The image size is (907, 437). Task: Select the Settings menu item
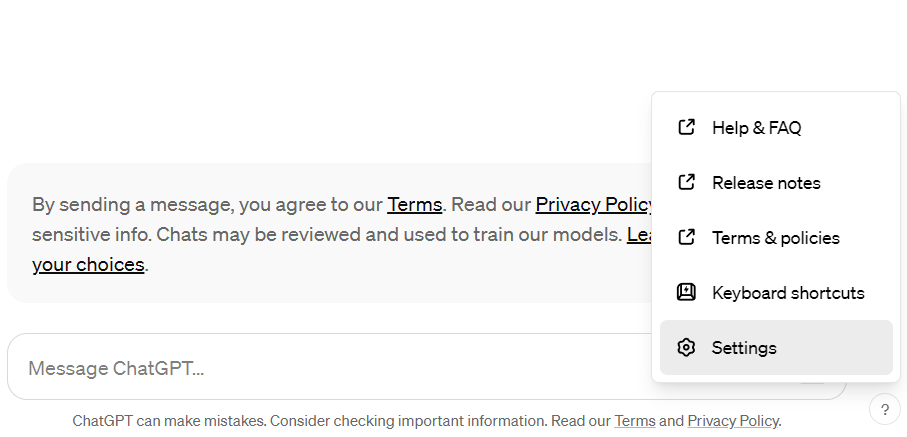point(744,348)
